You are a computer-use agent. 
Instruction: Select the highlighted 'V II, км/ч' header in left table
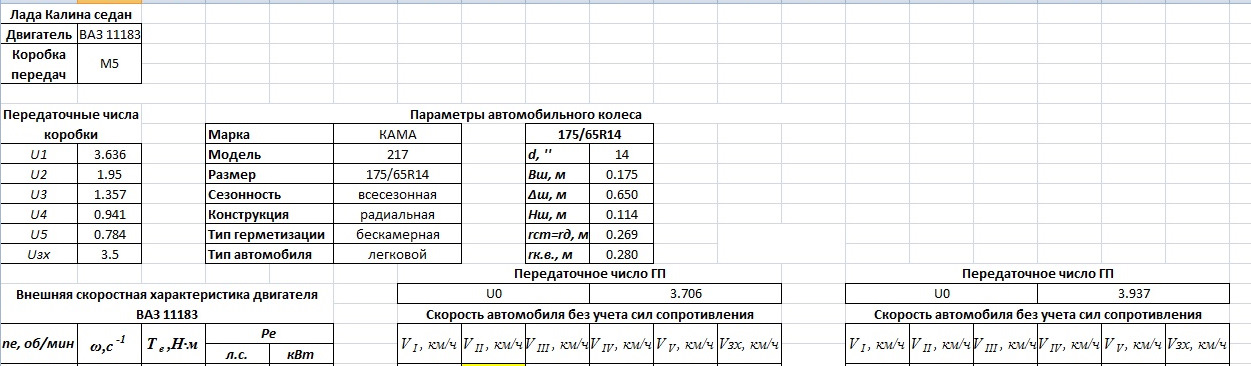click(x=493, y=344)
